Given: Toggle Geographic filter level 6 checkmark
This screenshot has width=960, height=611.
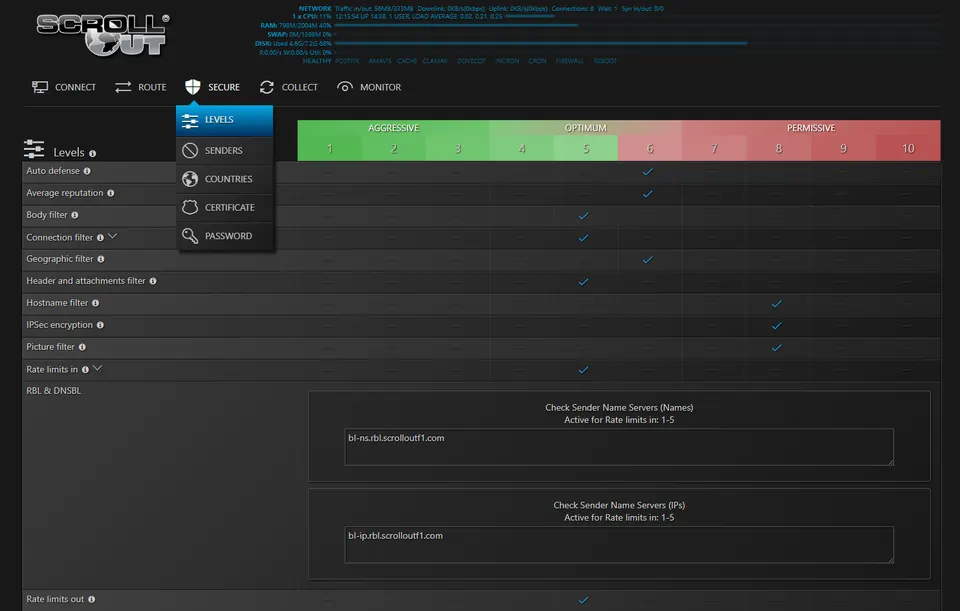Looking at the screenshot, I should coord(648,260).
